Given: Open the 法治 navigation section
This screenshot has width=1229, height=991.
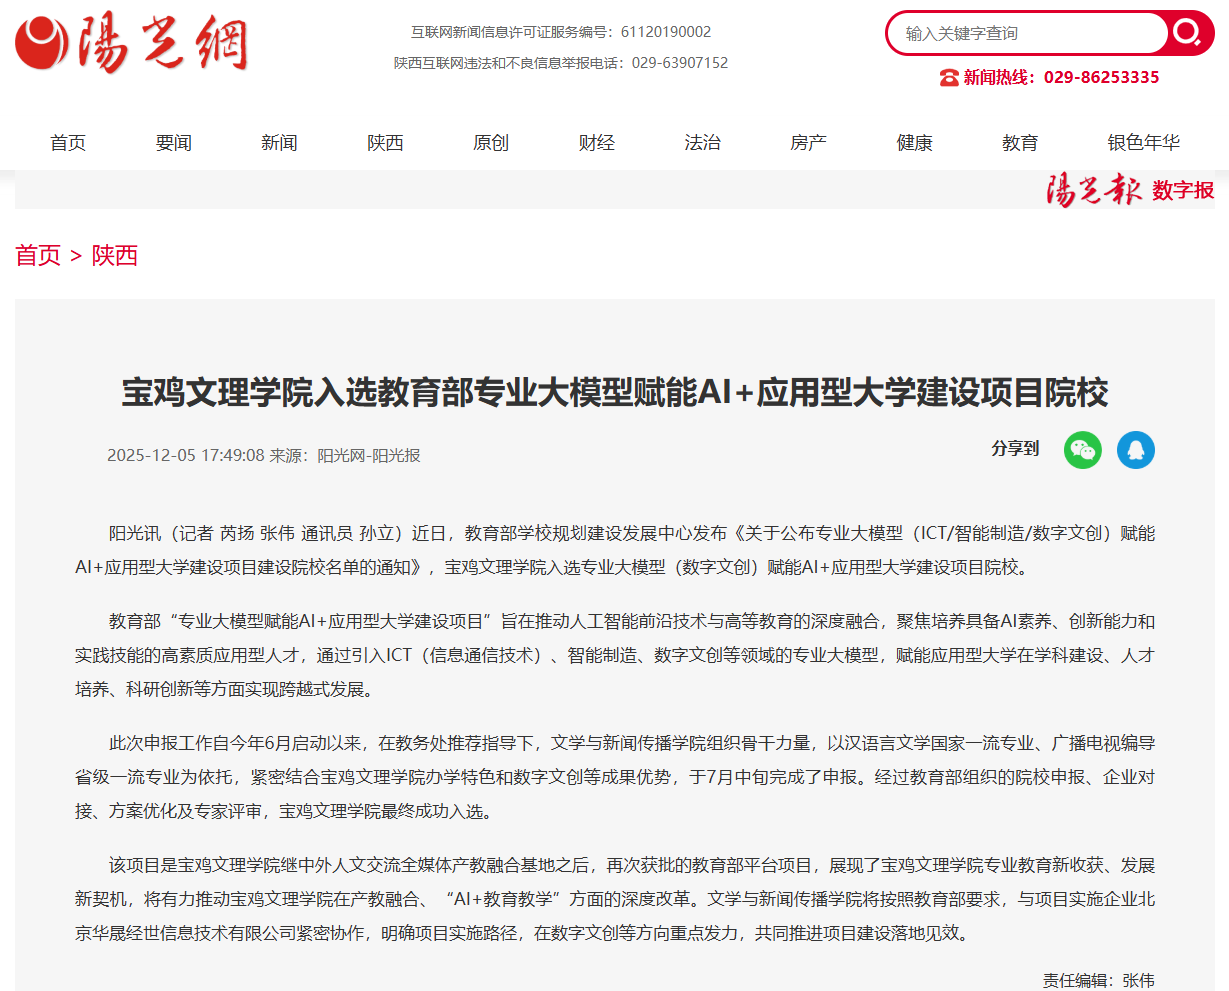Looking at the screenshot, I should coord(702,143).
